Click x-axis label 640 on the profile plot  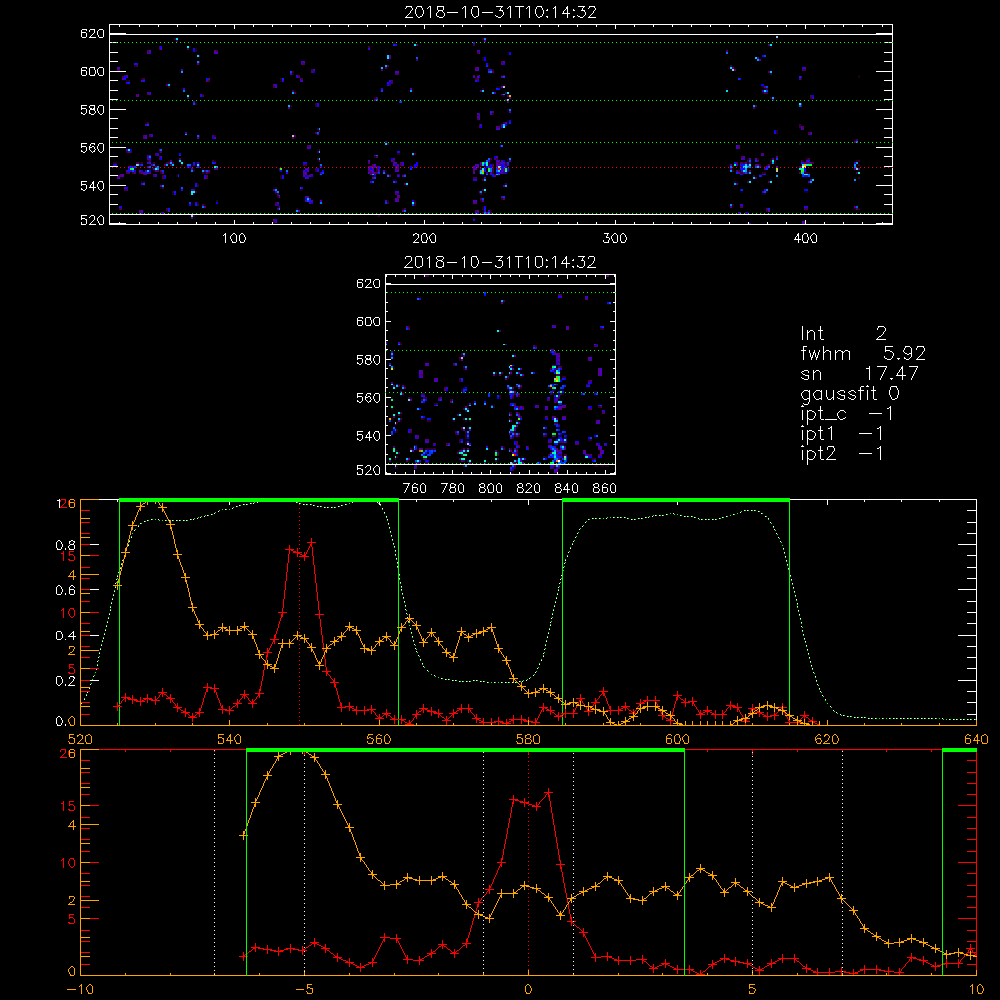(x=976, y=739)
